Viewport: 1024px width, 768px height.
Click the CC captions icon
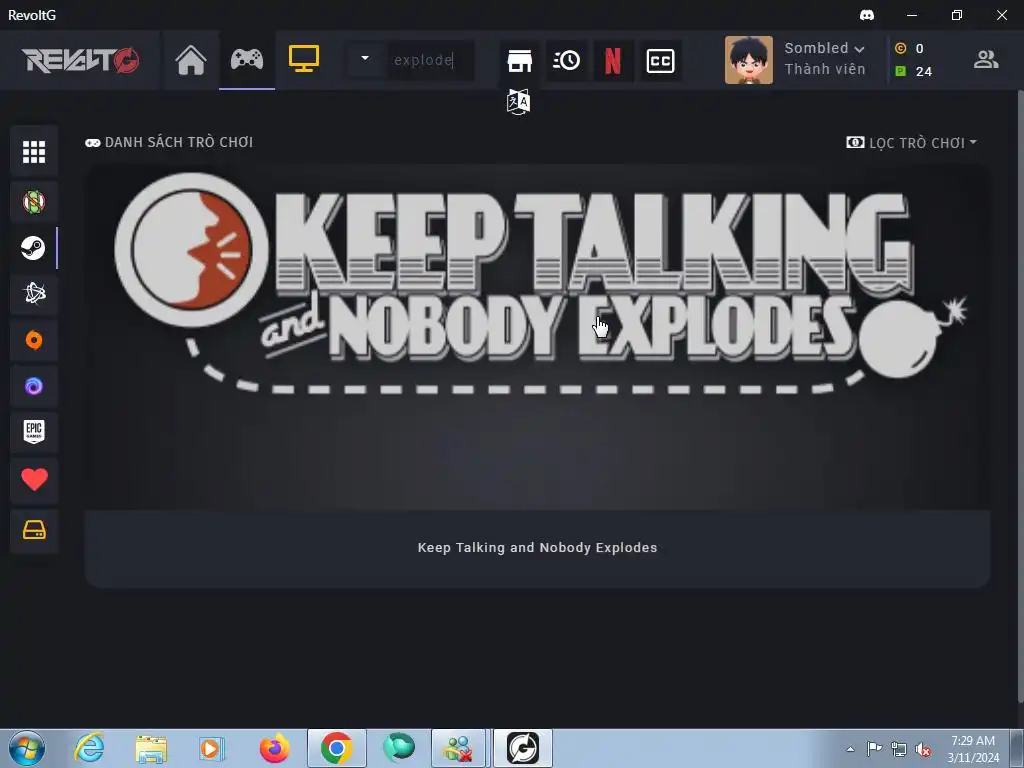click(660, 61)
